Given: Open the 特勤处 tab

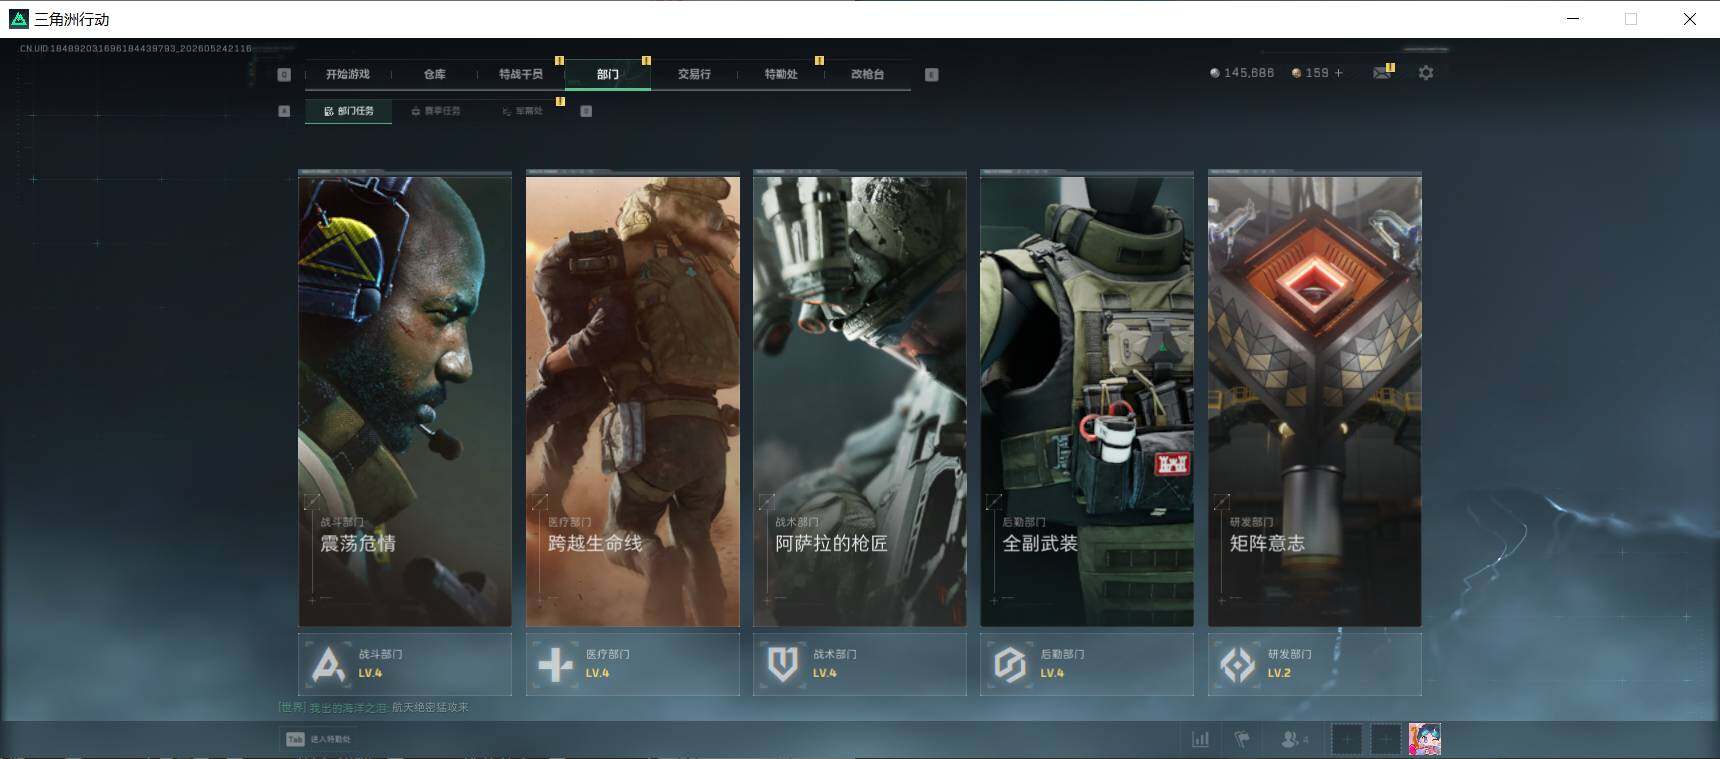Looking at the screenshot, I should 781,74.
